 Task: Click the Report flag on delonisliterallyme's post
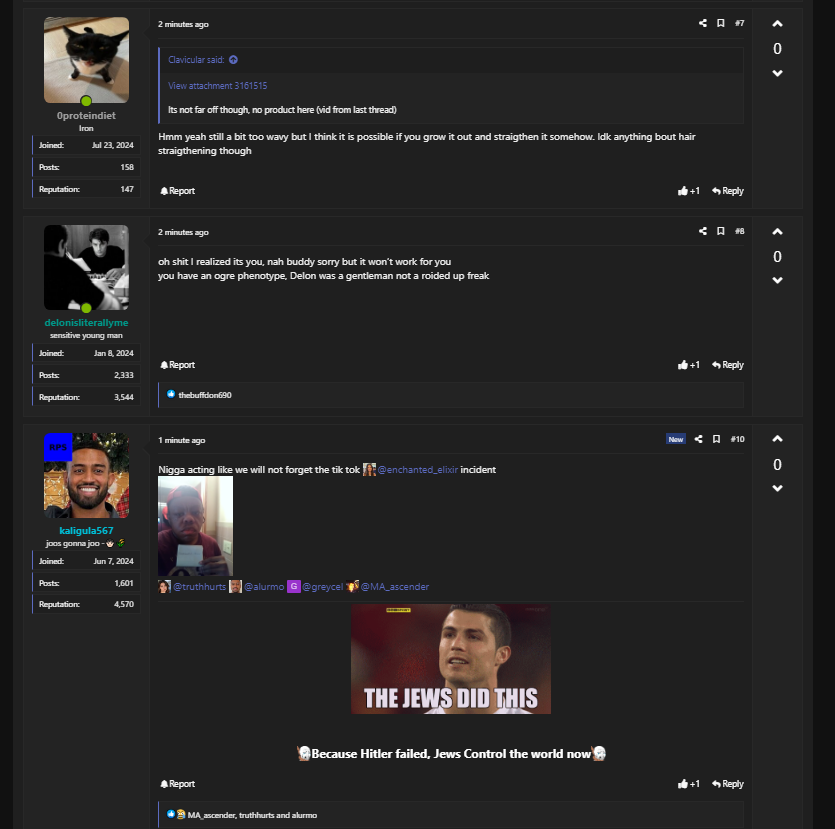pos(177,364)
